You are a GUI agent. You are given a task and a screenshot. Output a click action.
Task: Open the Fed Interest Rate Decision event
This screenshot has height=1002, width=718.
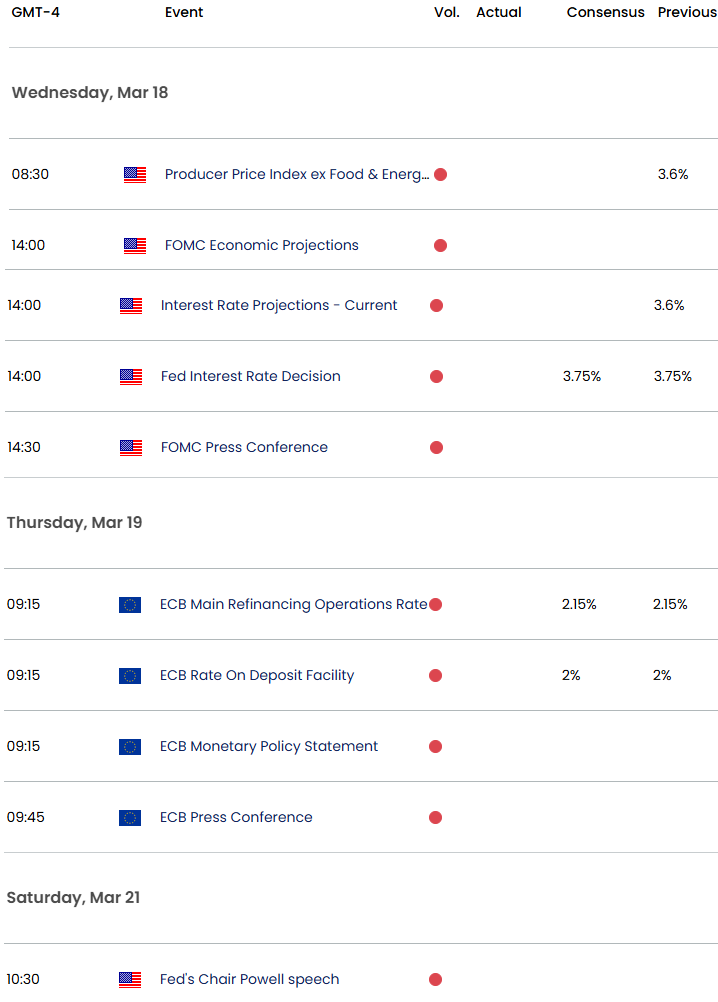point(250,377)
